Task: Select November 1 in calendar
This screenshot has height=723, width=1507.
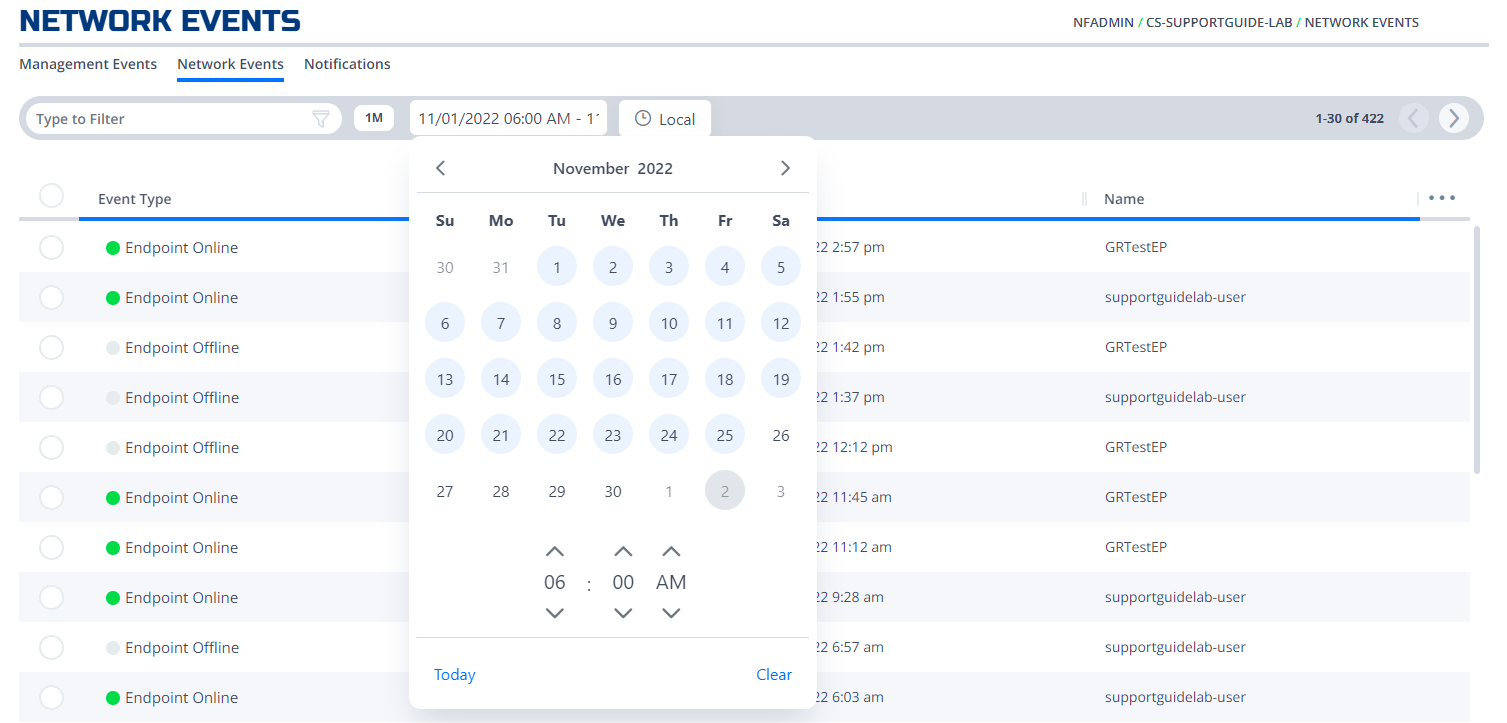Action: pos(557,267)
